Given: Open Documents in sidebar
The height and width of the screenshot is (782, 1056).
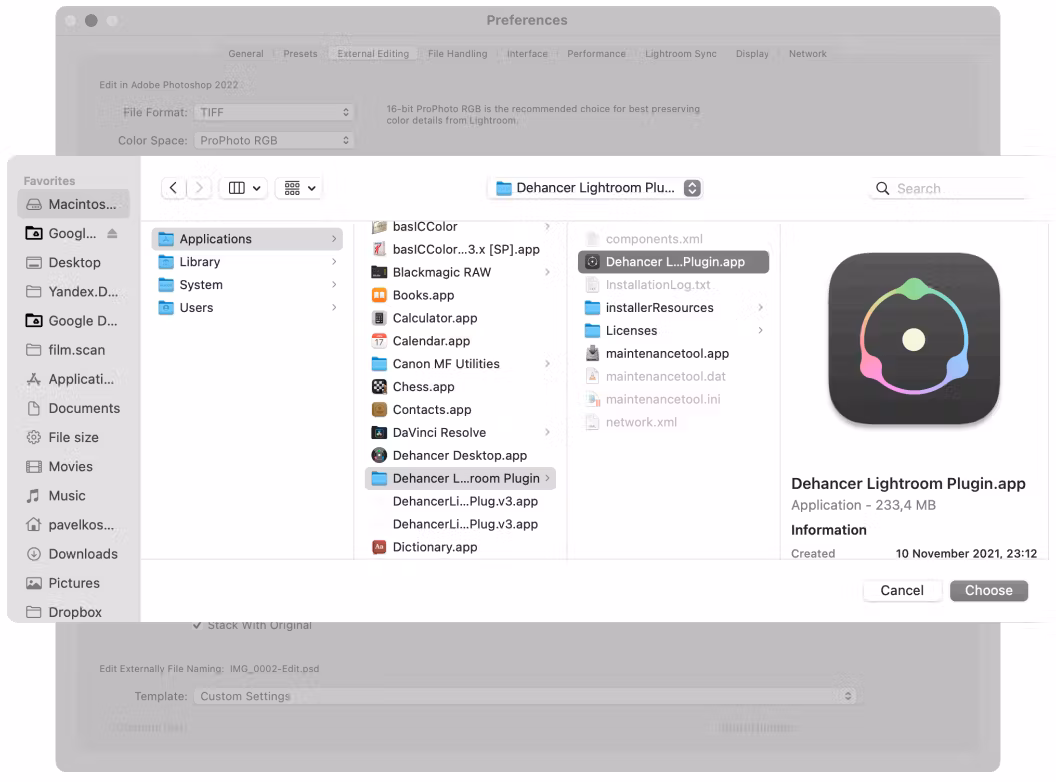Looking at the screenshot, I should (73, 408).
